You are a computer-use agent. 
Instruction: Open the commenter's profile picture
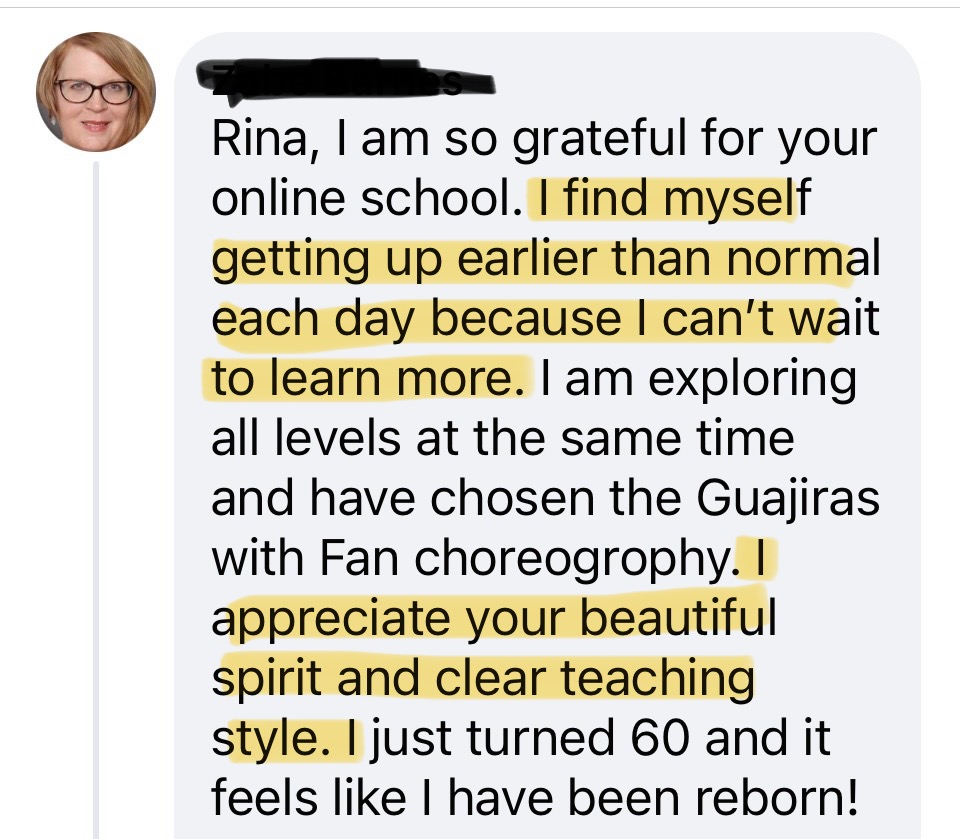(96, 92)
